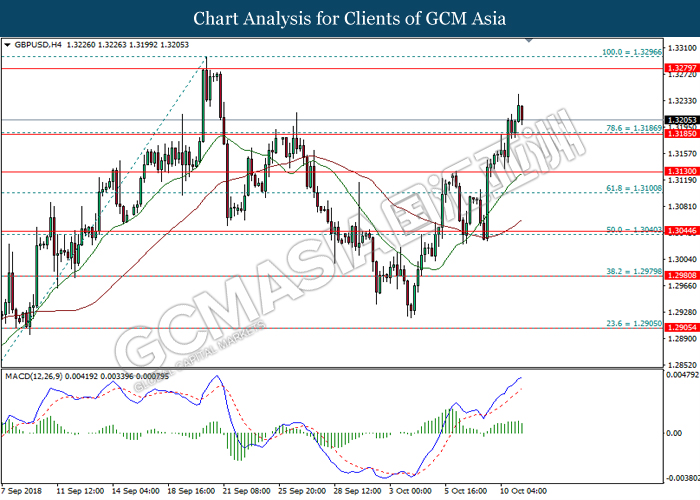Select the red 1.29054 price label
Viewport: 700px width, 500px height.
coord(682,328)
